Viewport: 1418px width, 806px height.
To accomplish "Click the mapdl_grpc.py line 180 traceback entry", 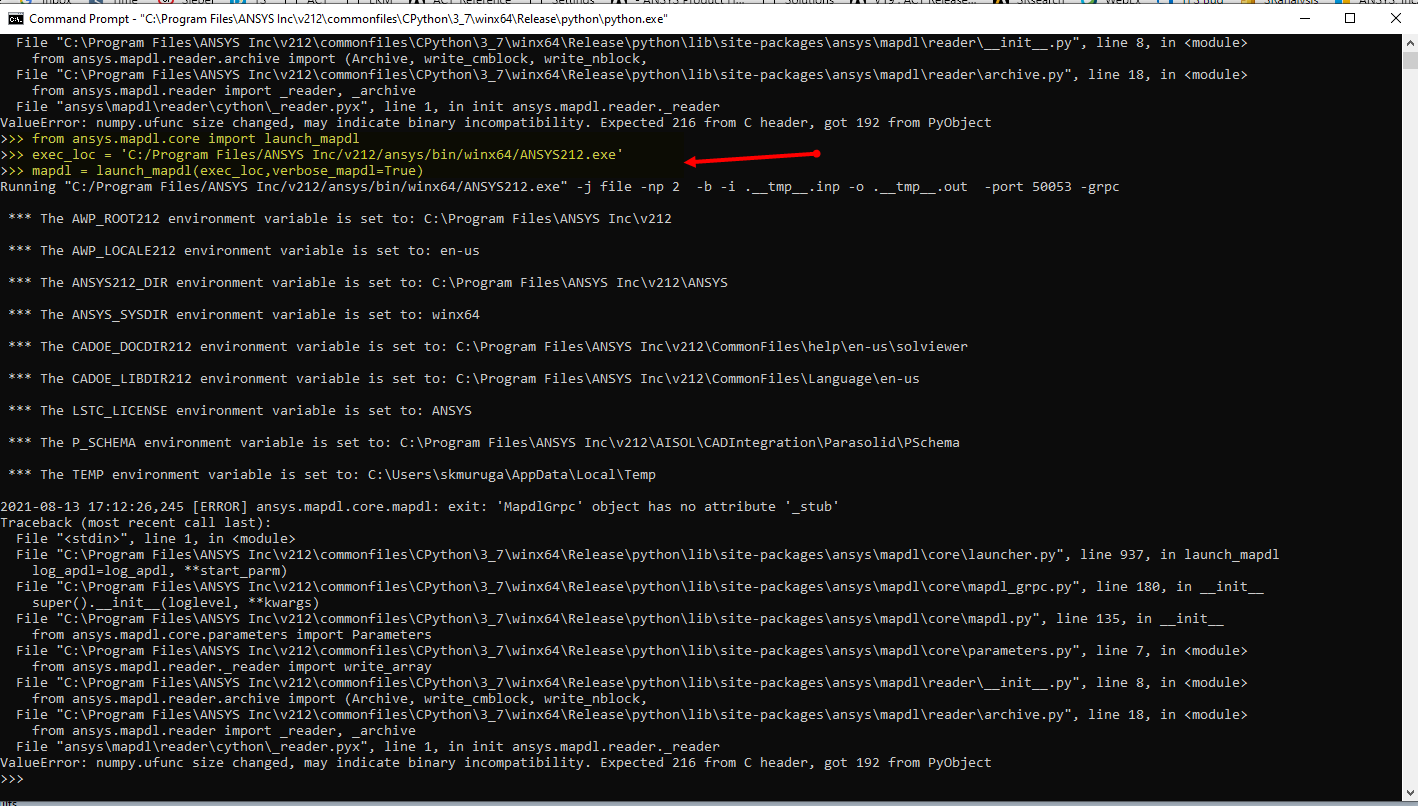I will [640, 587].
